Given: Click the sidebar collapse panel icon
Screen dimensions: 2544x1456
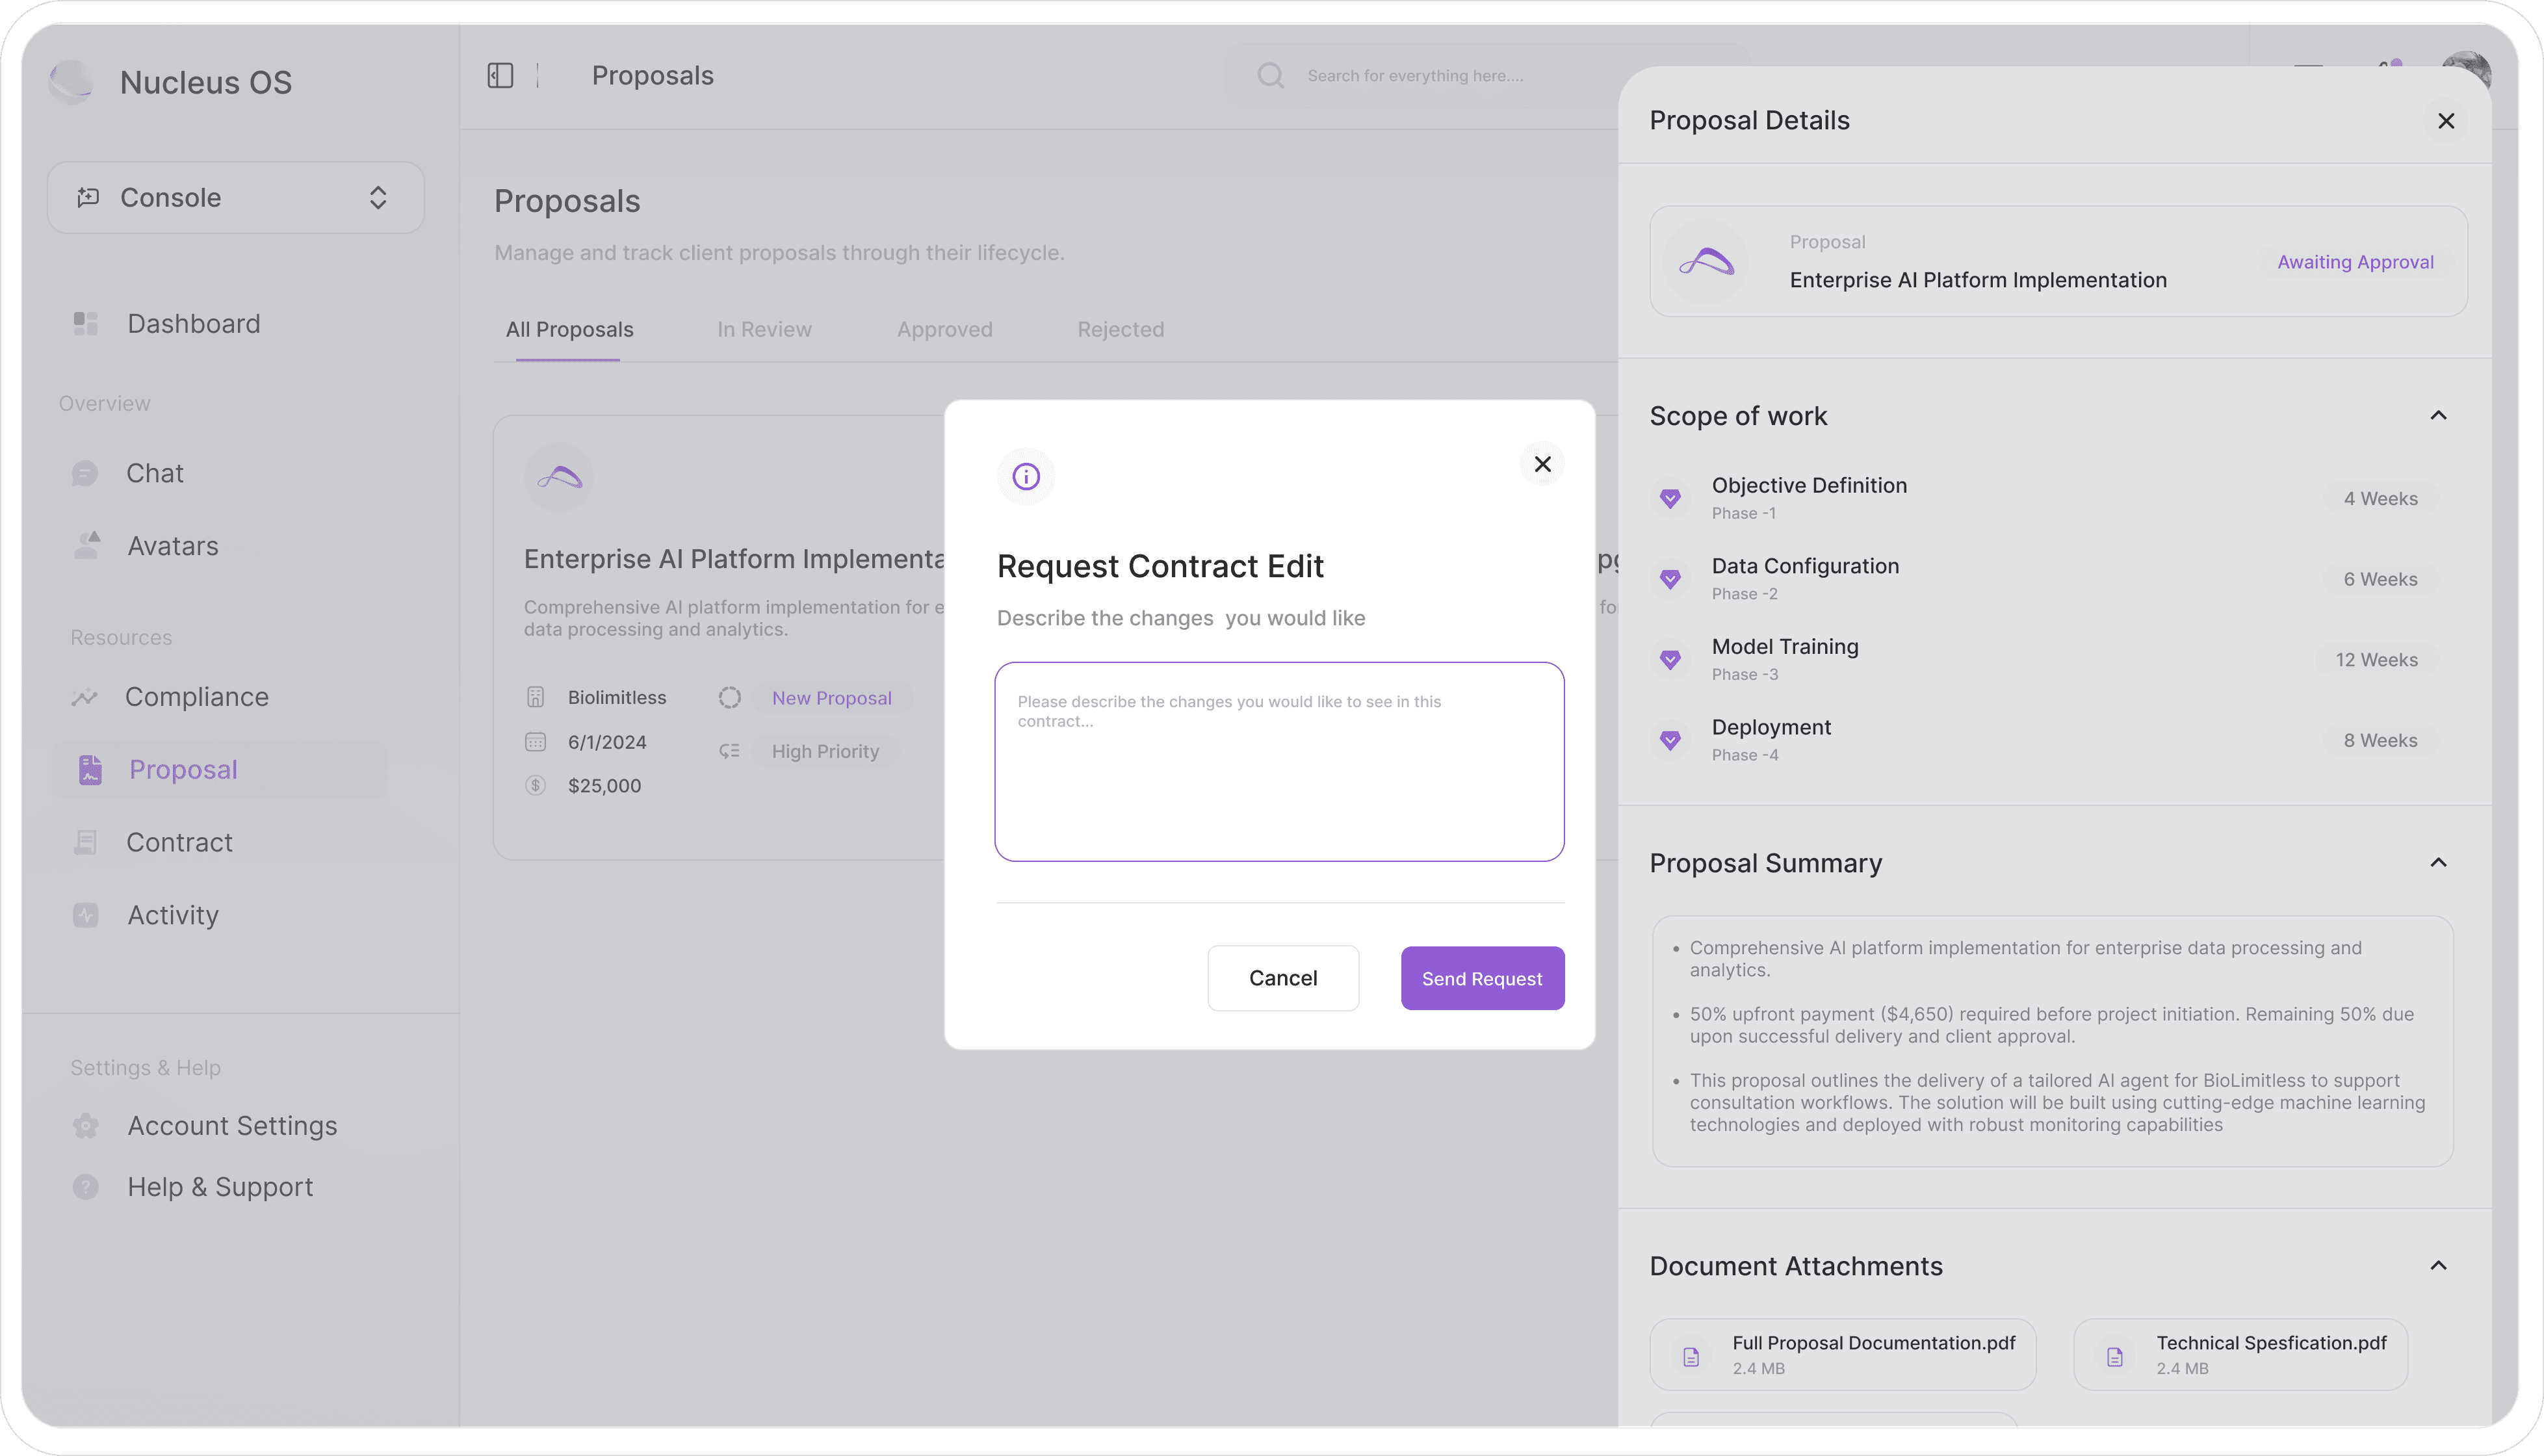Looking at the screenshot, I should click(500, 76).
